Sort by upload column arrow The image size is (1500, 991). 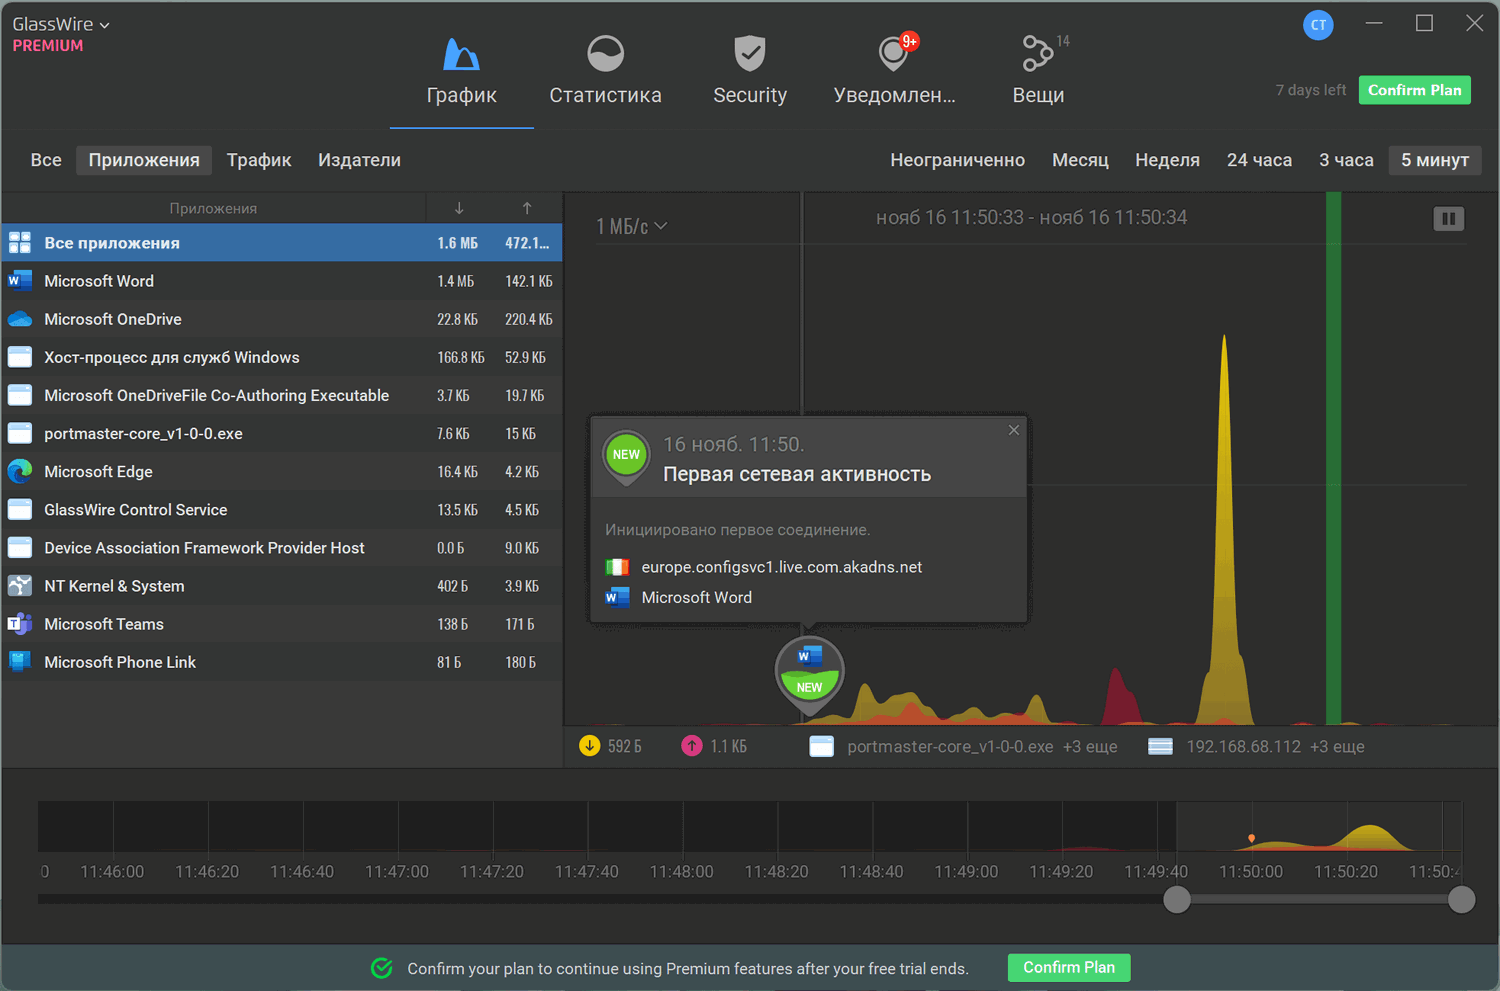coord(527,208)
